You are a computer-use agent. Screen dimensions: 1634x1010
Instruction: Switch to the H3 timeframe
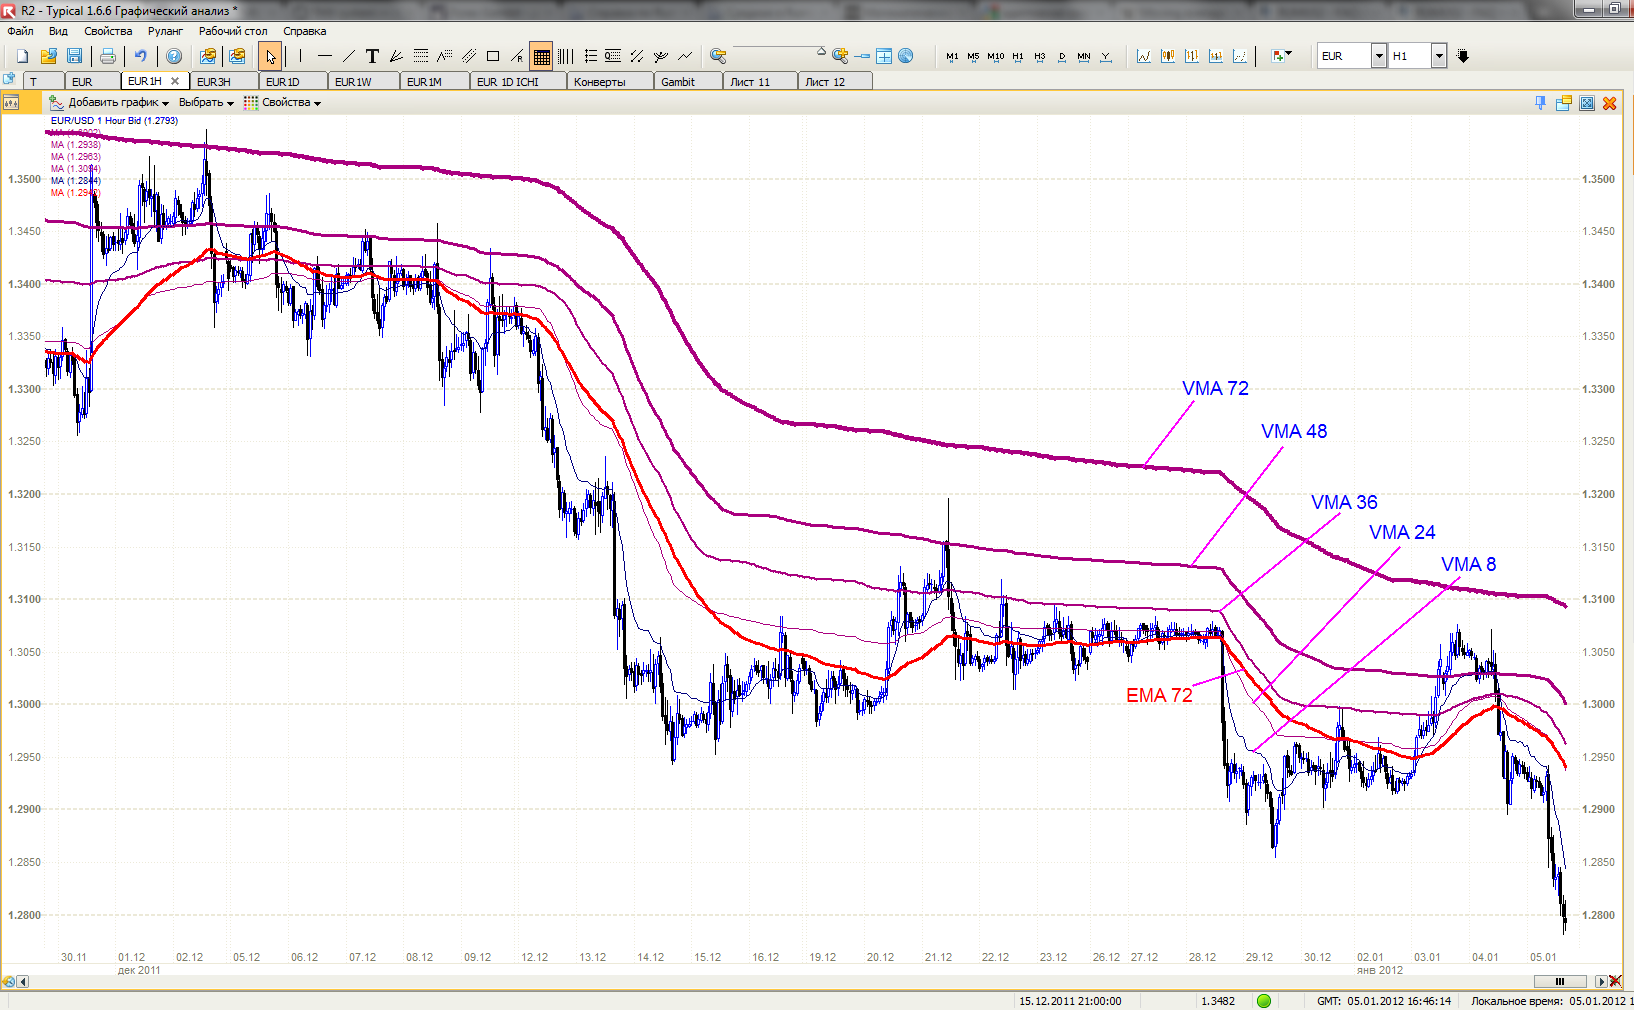click(x=1040, y=56)
